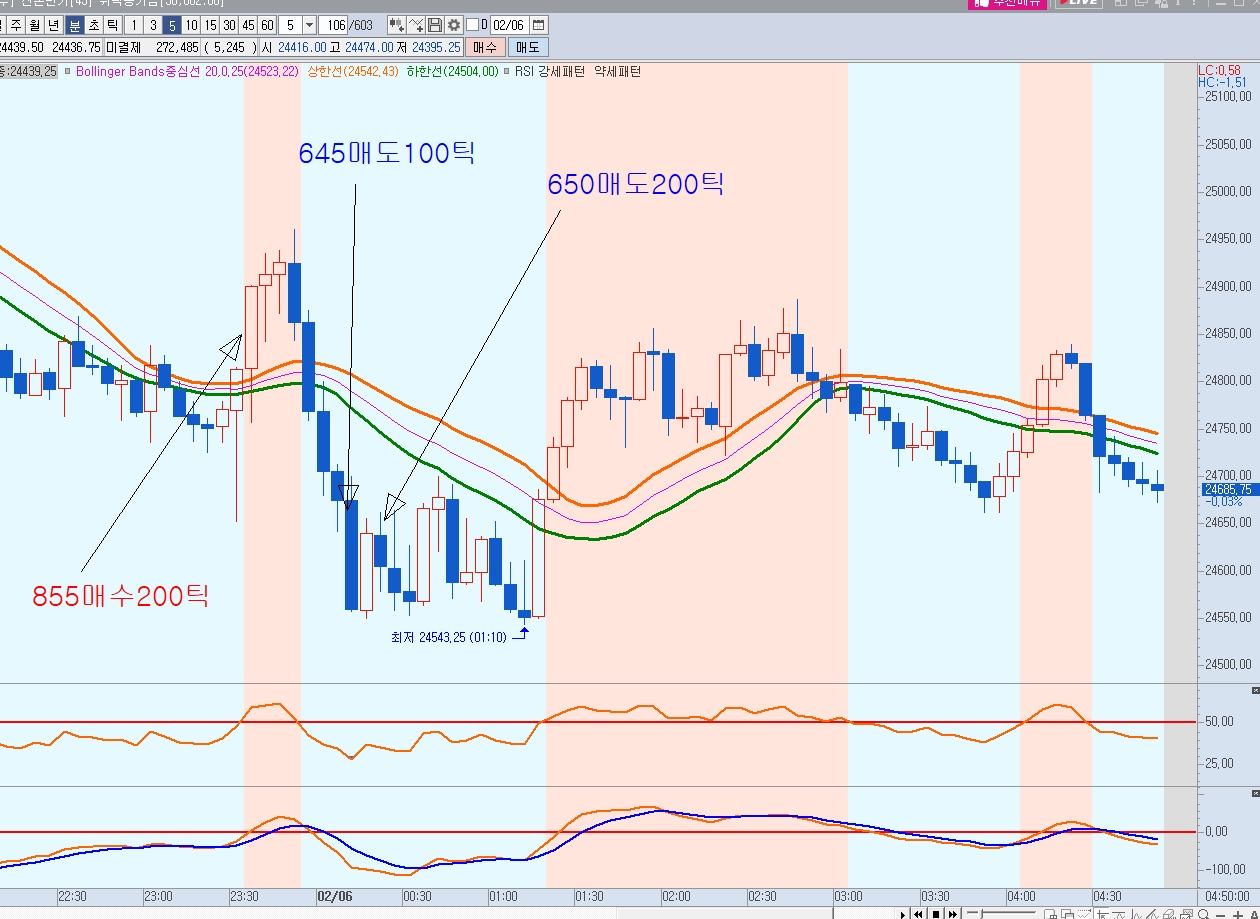Collapse the bottom oscillator sub-panel
Viewport: 1260px width, 919px height.
(1255, 793)
